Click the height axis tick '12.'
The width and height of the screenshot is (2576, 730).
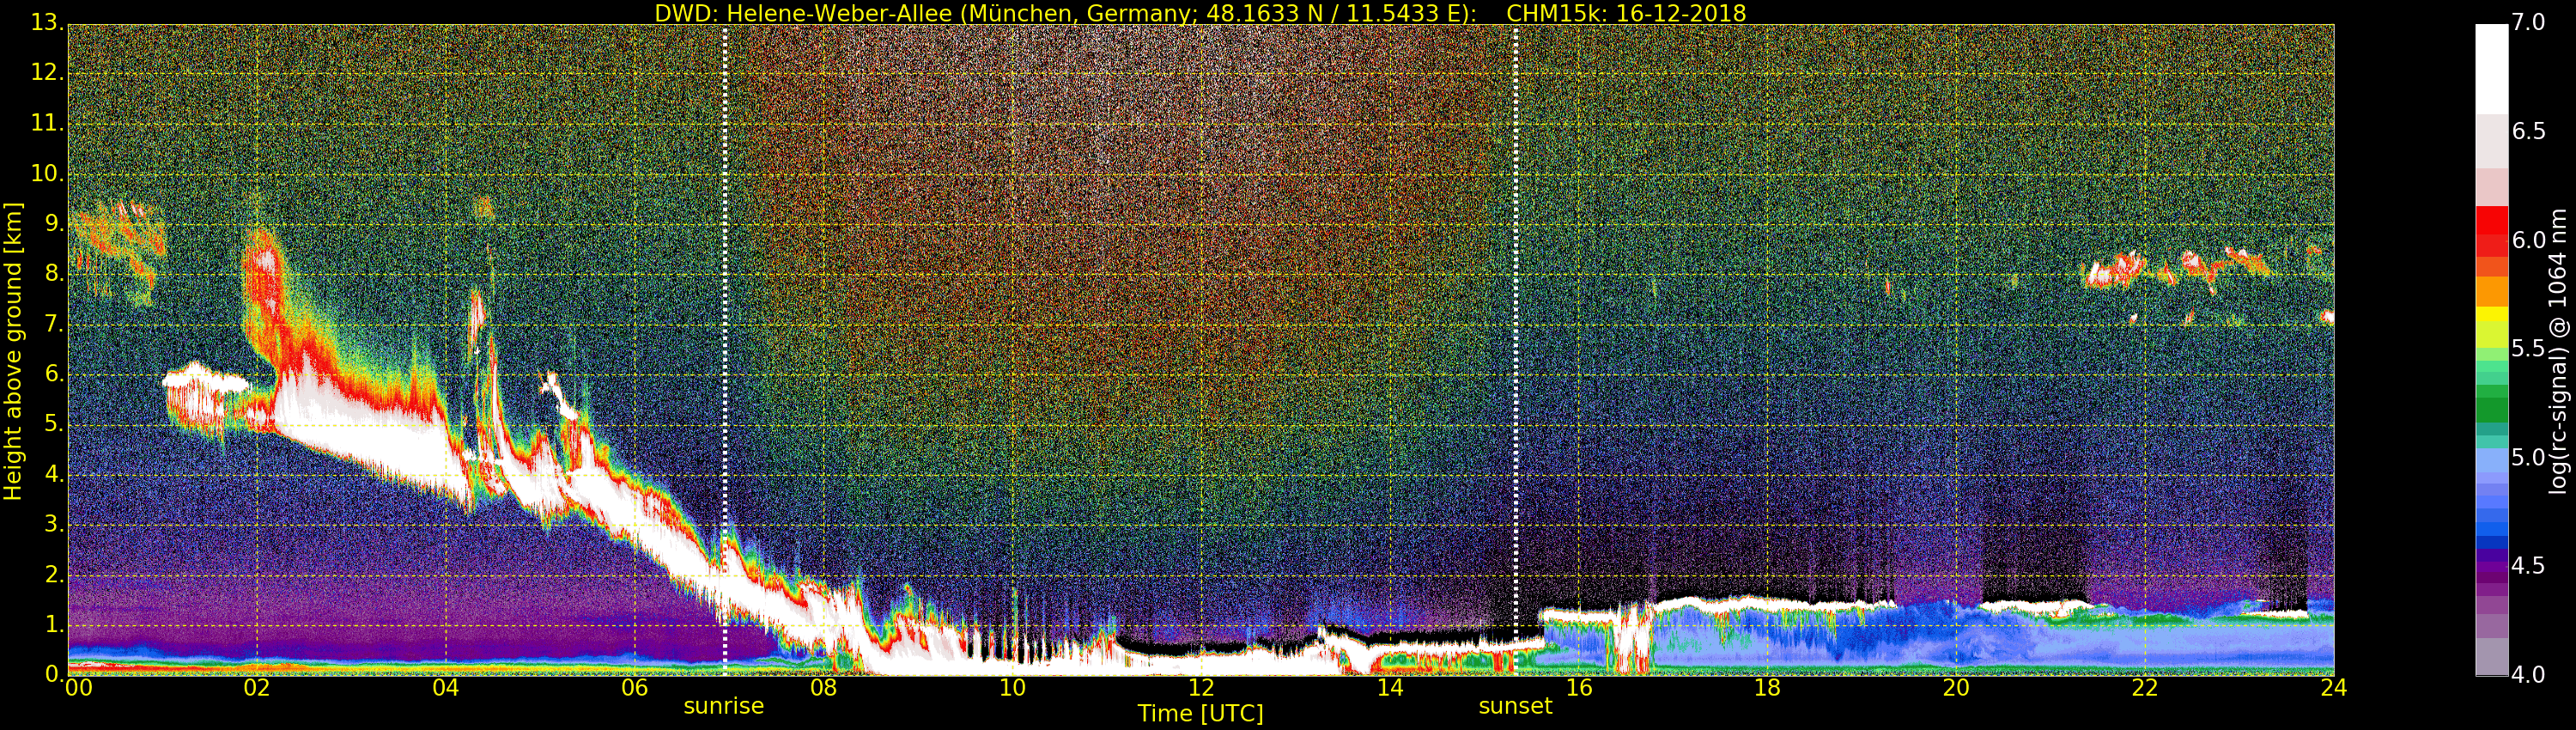[x=48, y=73]
